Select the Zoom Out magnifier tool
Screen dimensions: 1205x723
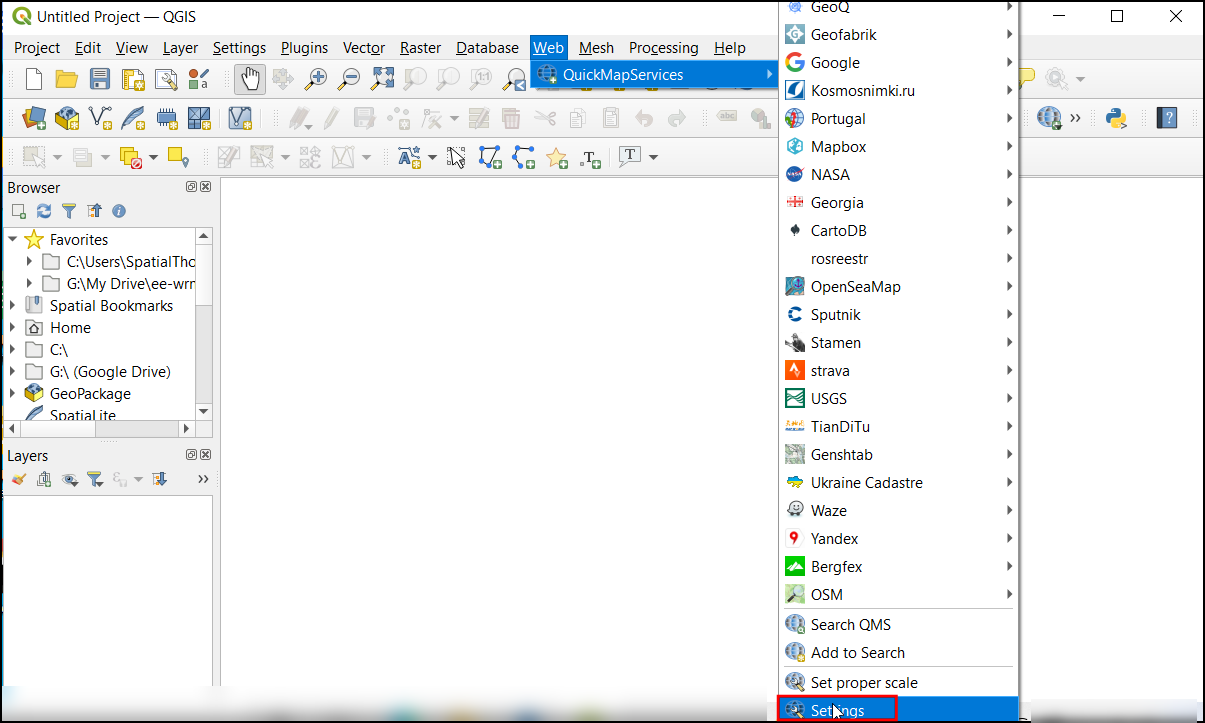click(x=349, y=79)
